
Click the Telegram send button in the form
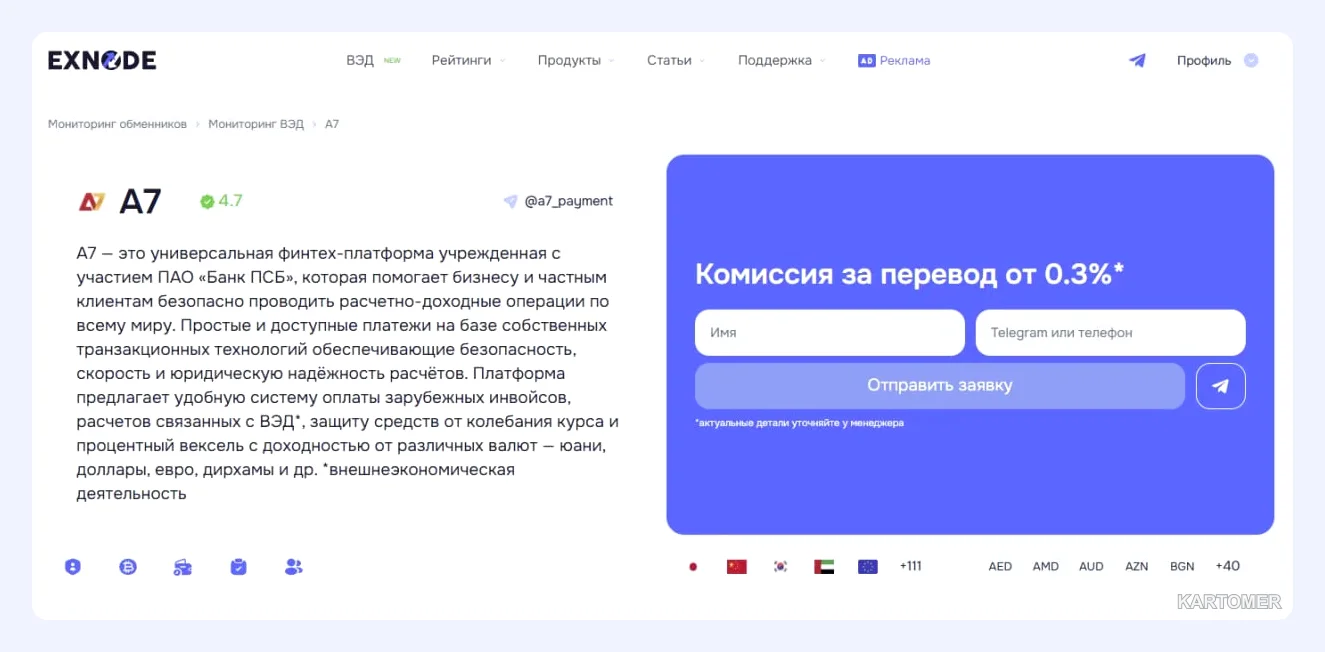(x=1221, y=386)
